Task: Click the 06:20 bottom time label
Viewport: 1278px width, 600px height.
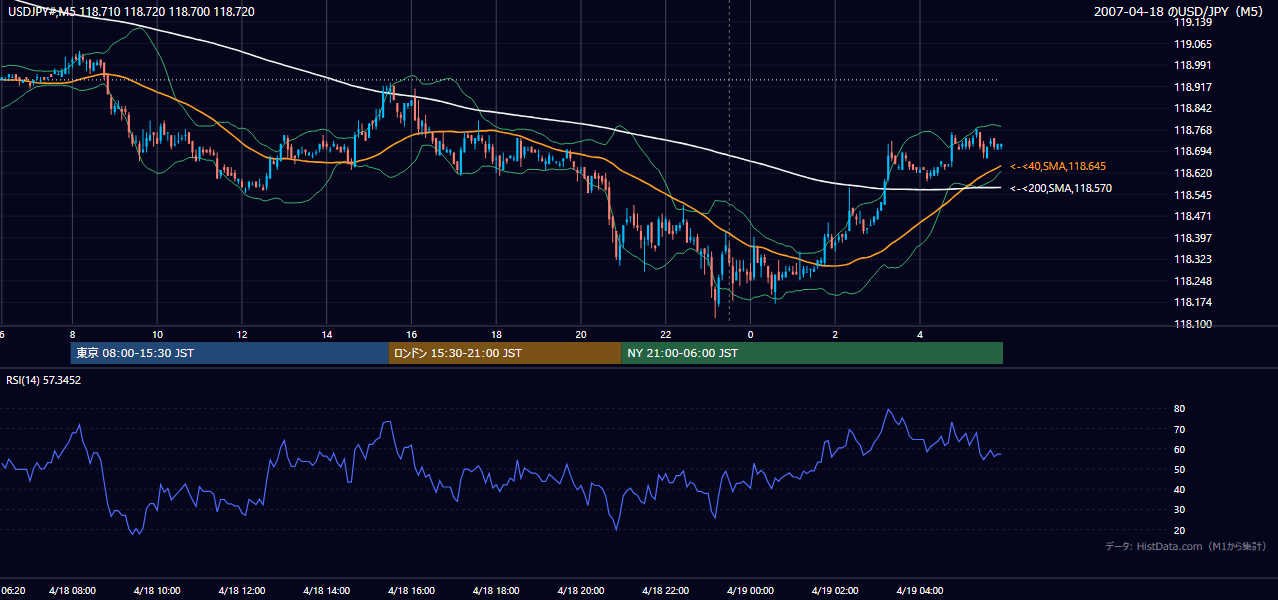Action: (13, 591)
